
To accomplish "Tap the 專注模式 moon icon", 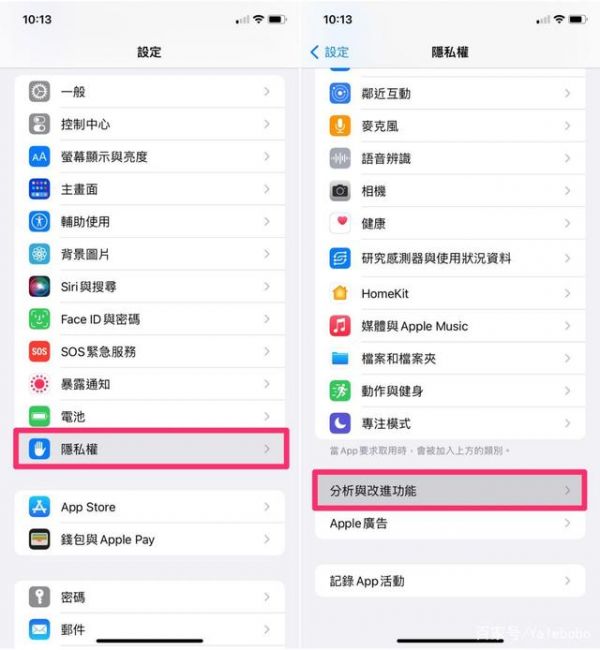I will click(340, 423).
